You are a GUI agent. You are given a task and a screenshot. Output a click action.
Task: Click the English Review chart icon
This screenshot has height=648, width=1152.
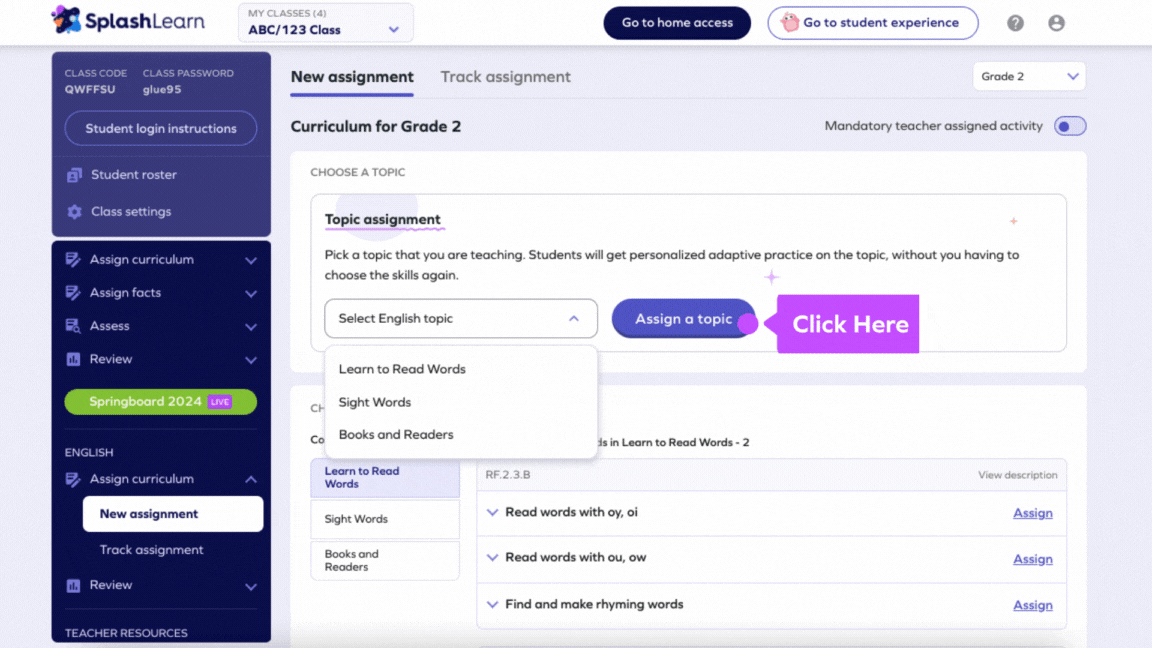pyautogui.click(x=73, y=586)
